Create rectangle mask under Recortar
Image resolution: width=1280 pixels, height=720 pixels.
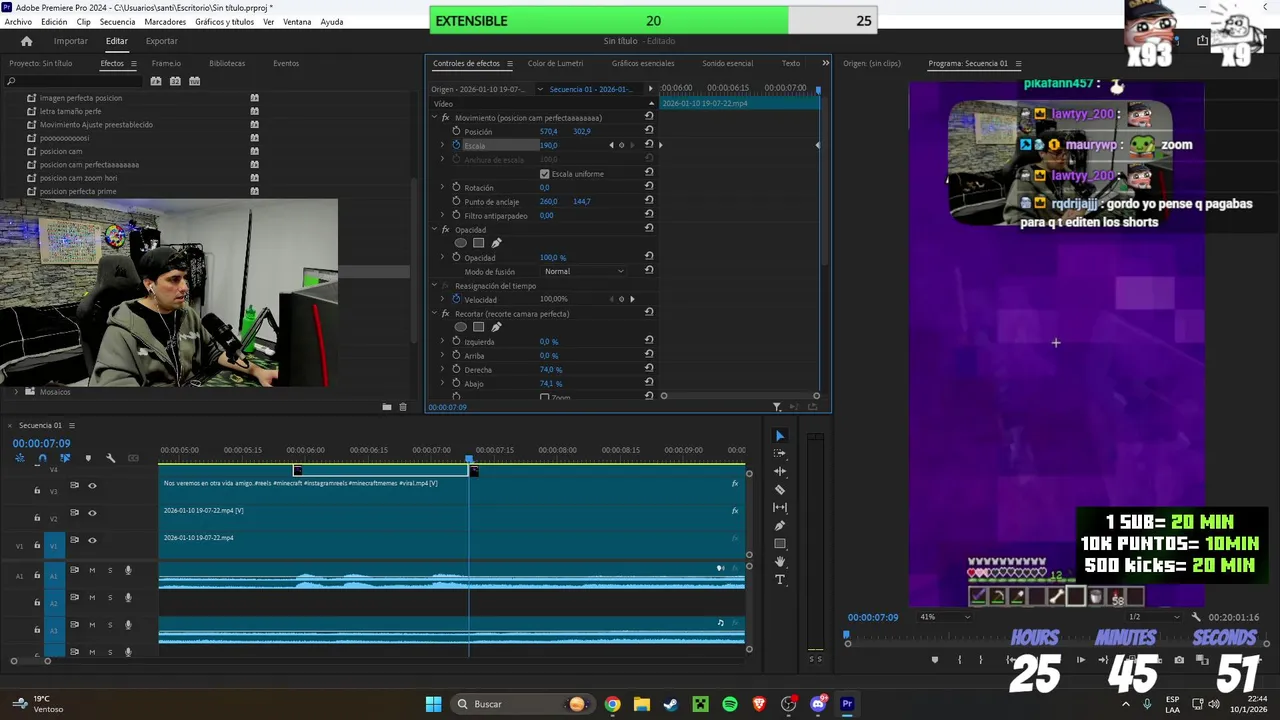tap(478, 327)
